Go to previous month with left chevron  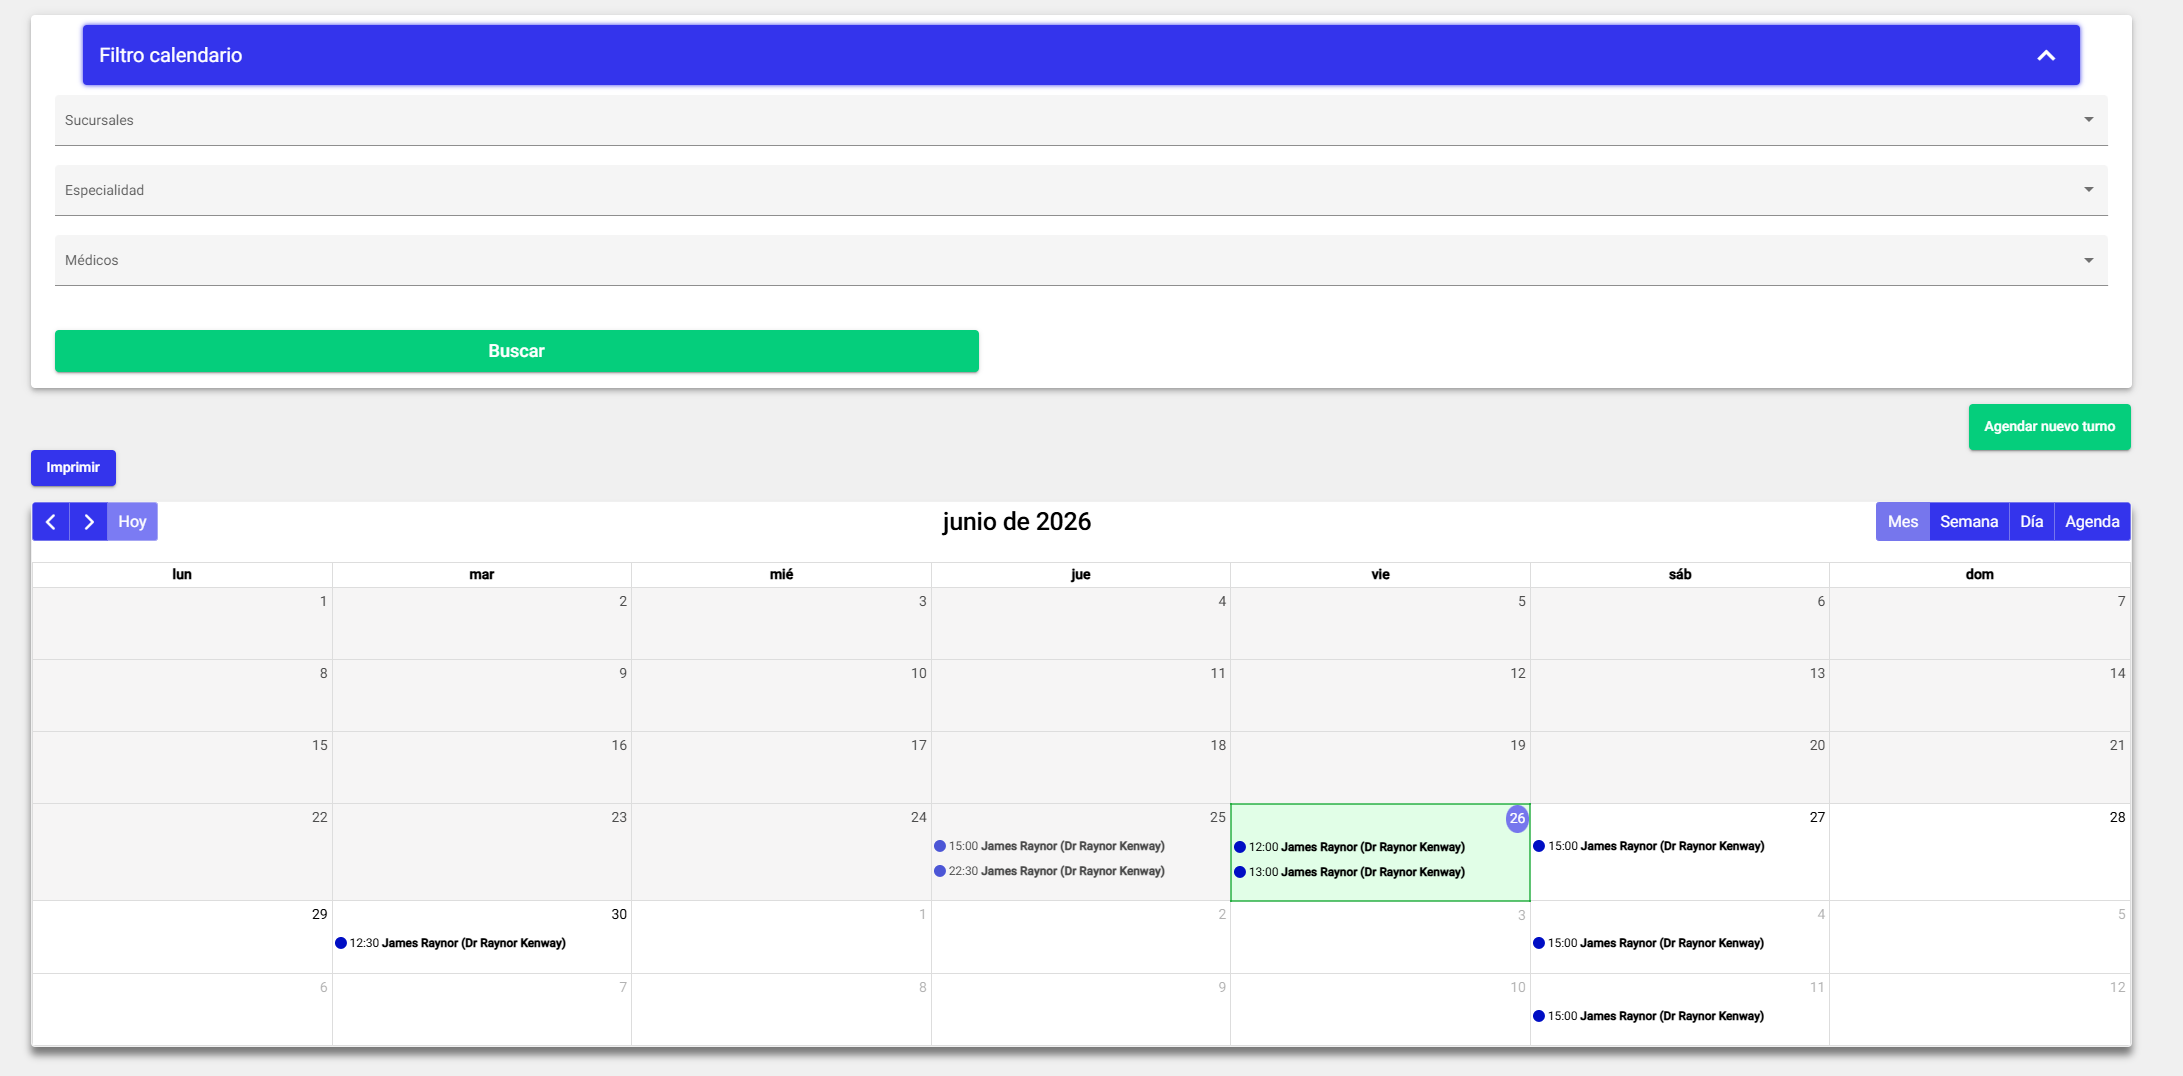(x=51, y=522)
